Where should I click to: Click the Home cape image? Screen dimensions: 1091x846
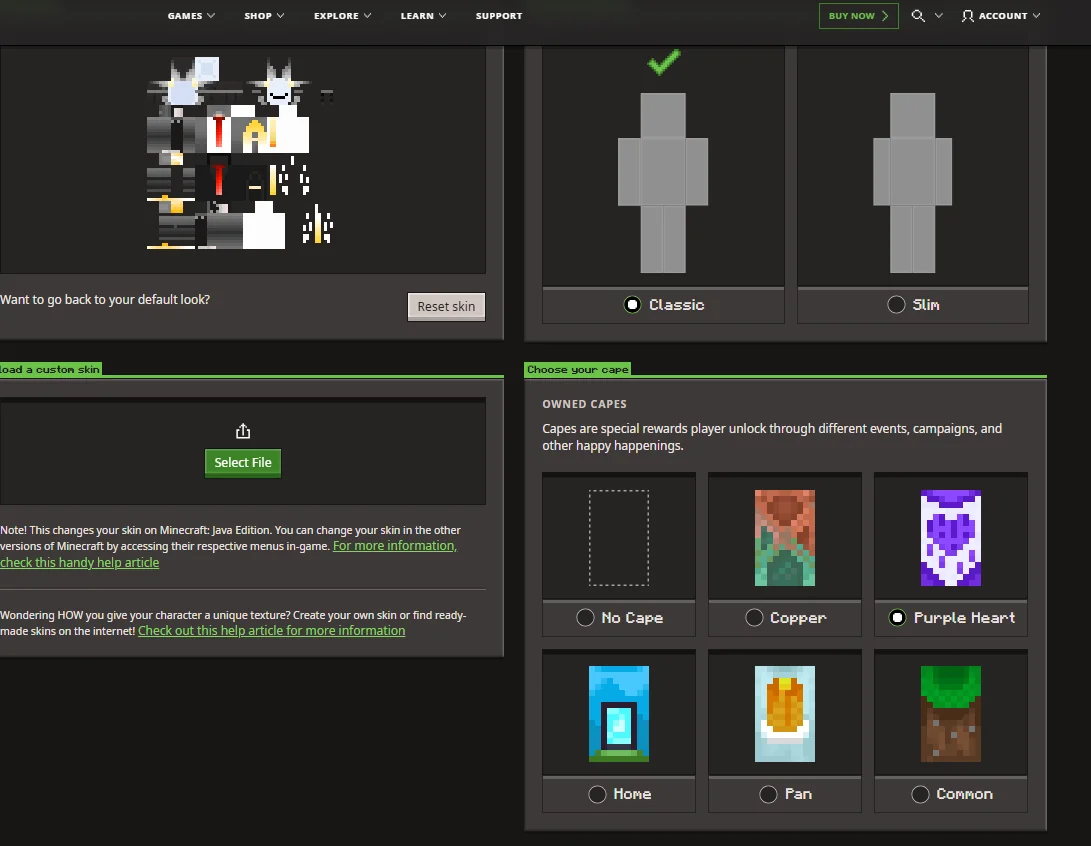click(619, 714)
